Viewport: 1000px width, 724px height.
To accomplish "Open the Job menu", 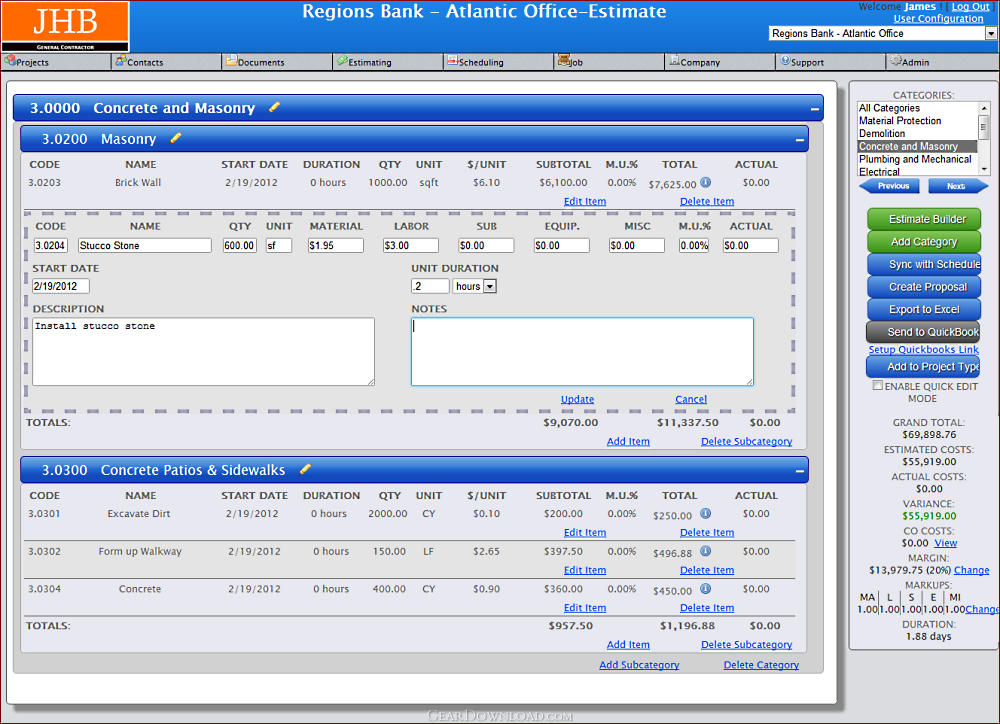I will (609, 62).
